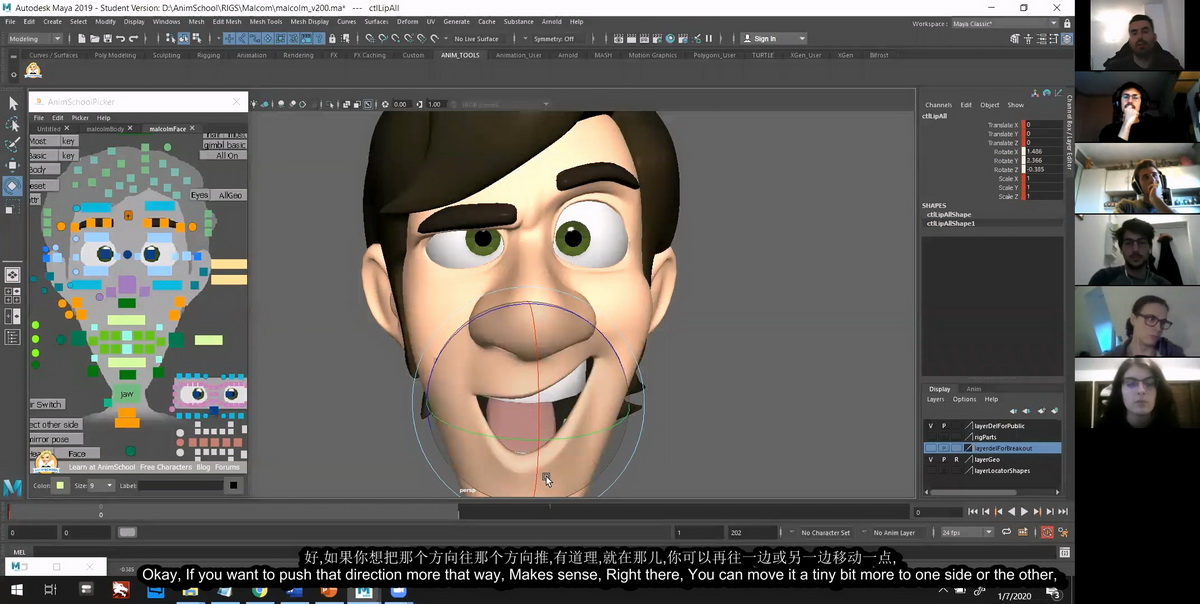Open the 24 fps frame rate dropdown
The height and width of the screenshot is (604, 1200).
(x=968, y=533)
